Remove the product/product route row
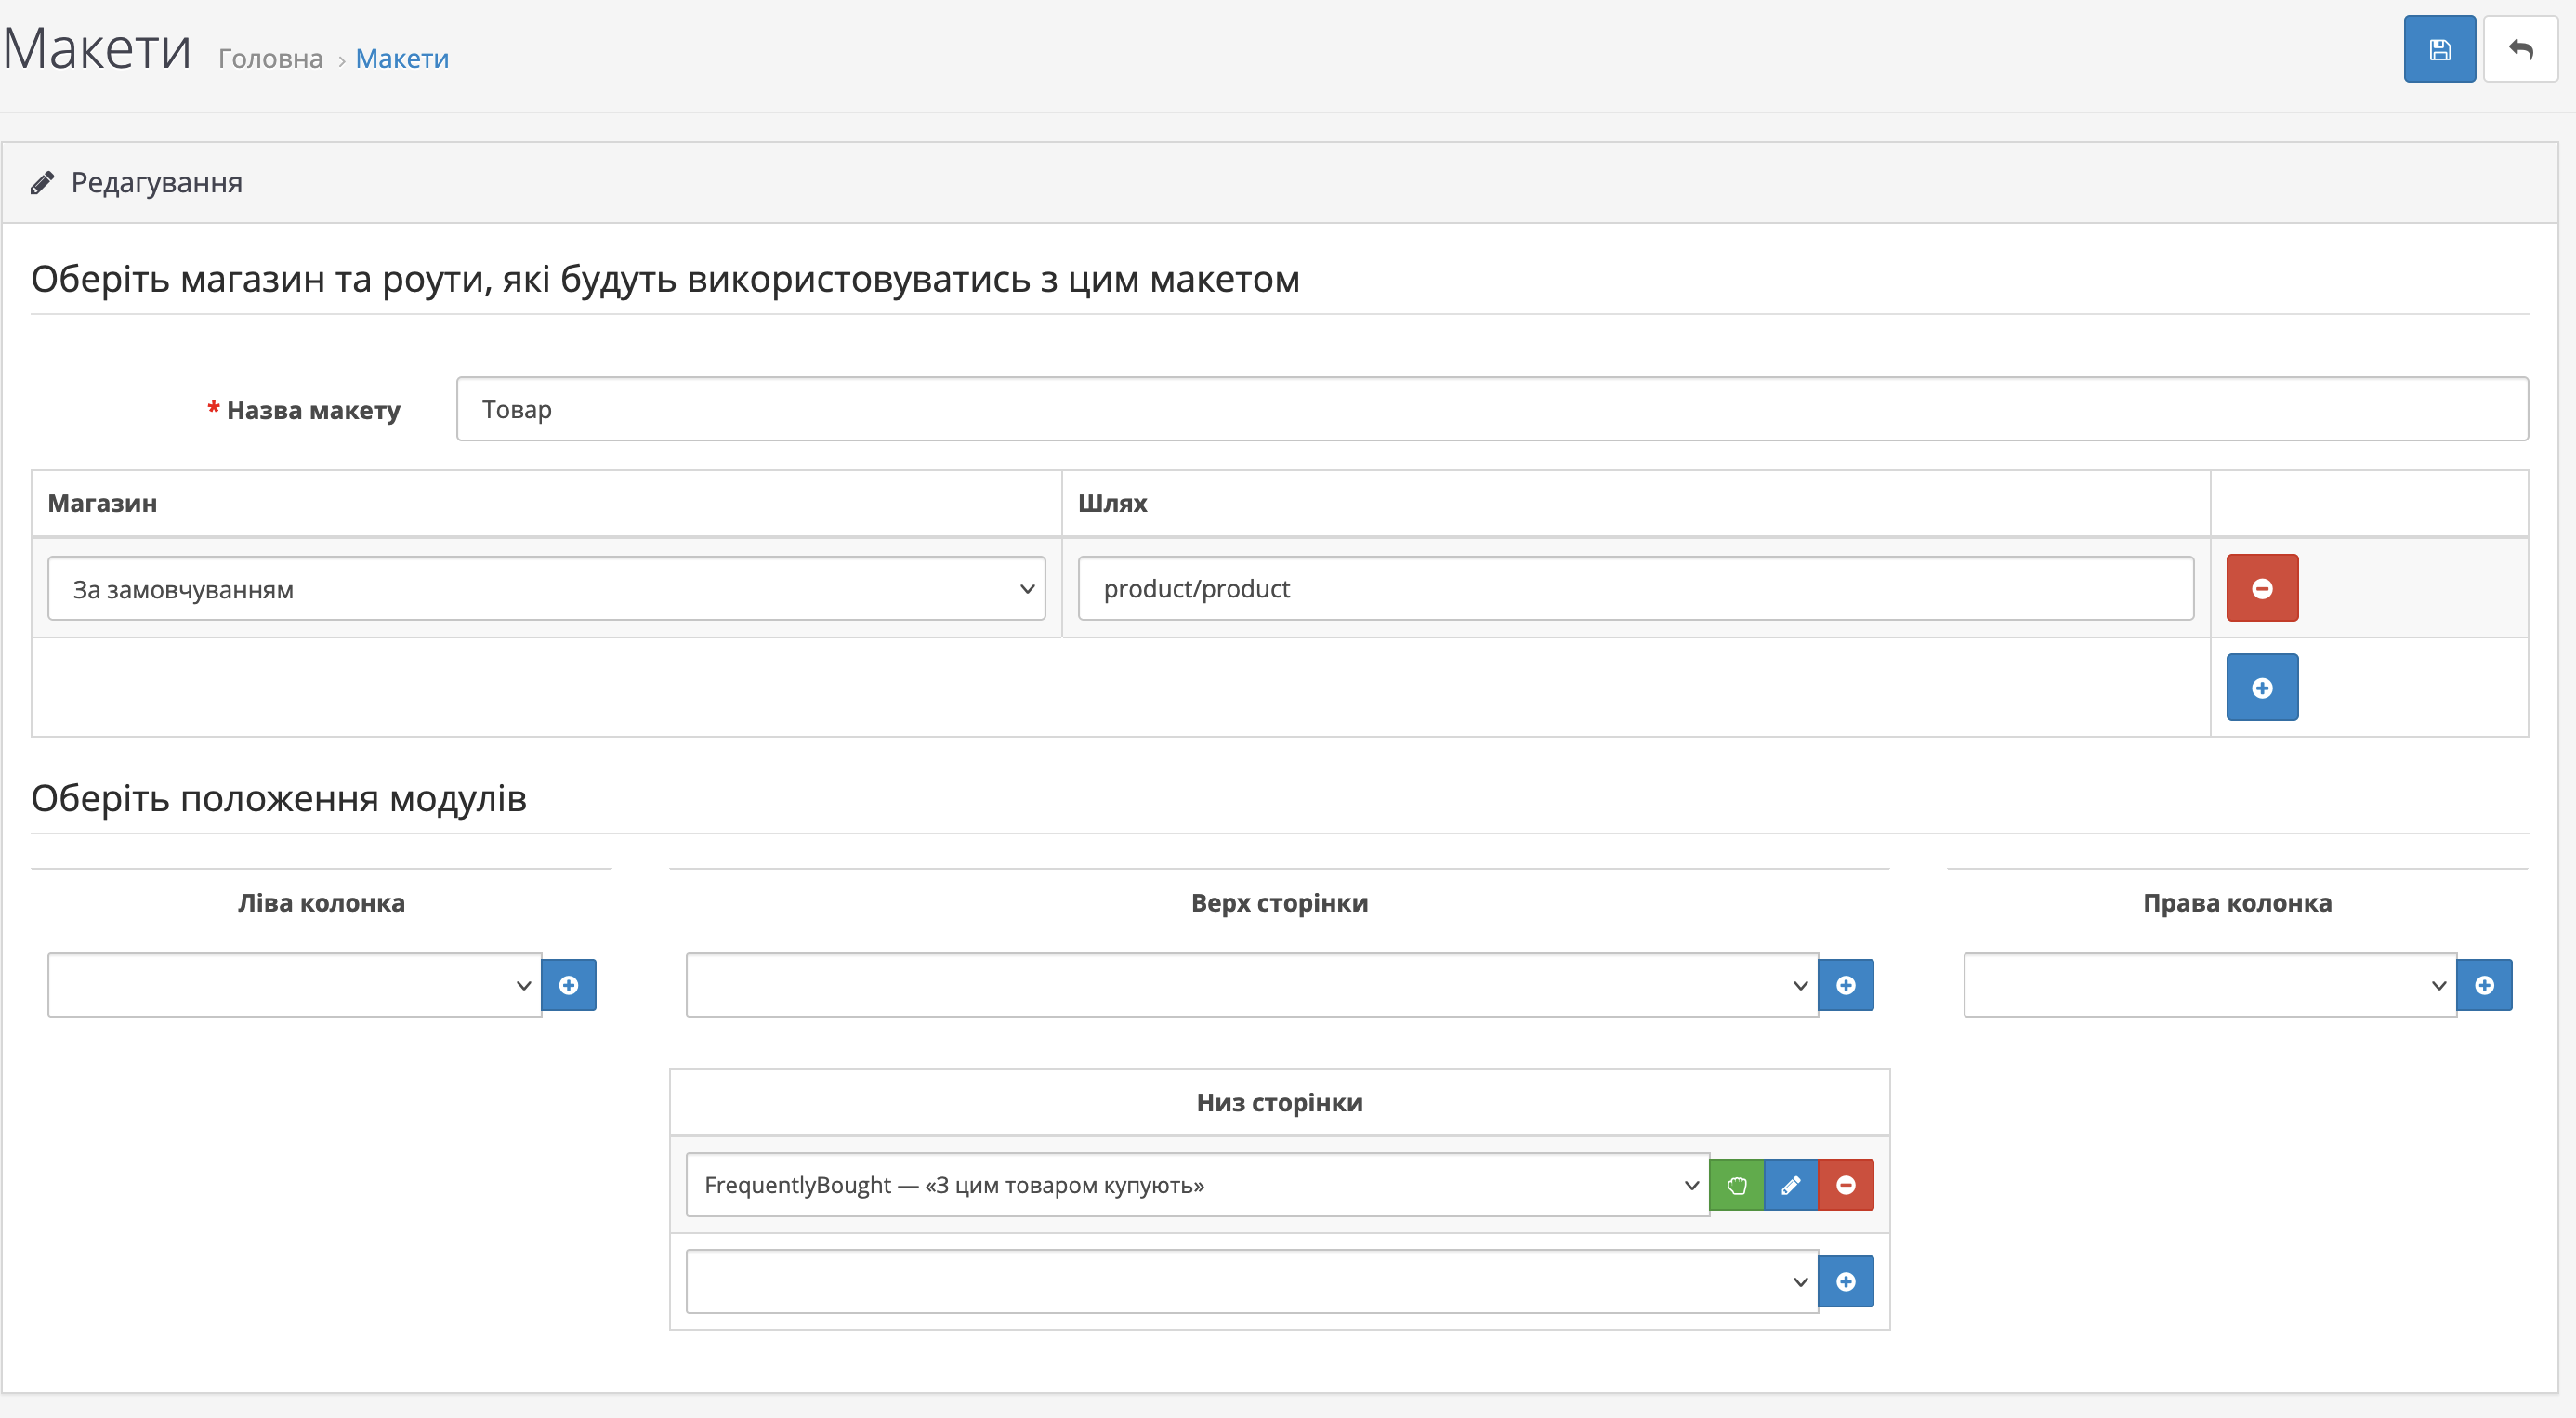 pos(2262,588)
